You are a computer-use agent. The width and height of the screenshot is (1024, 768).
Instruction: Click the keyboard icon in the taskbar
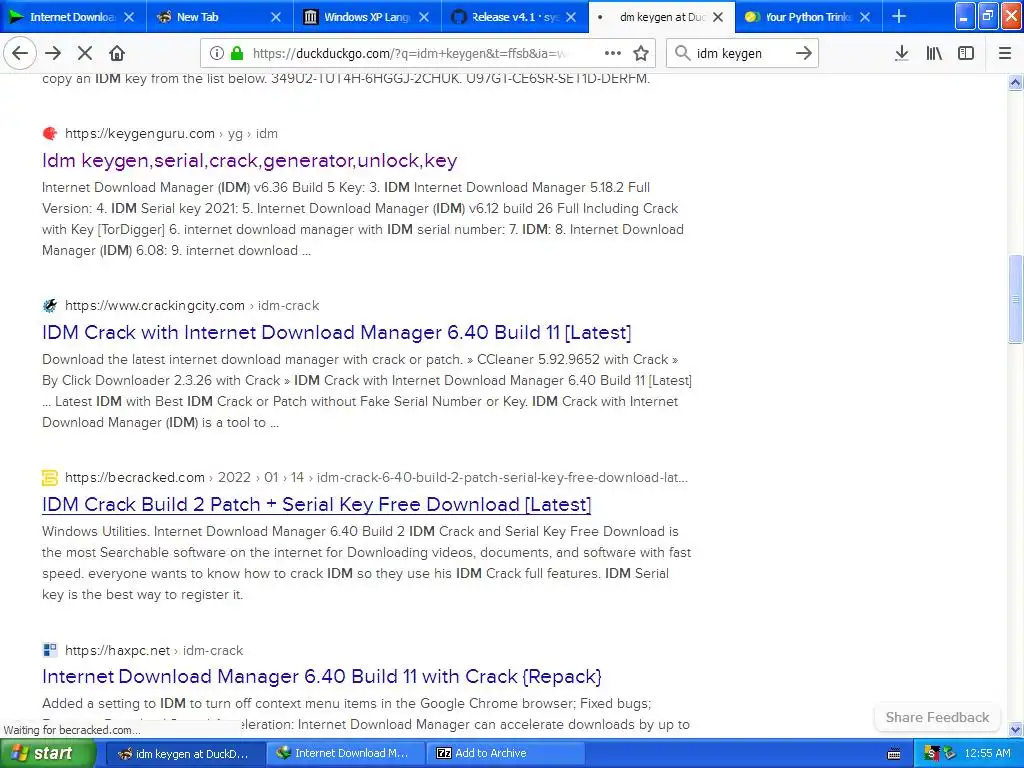[894, 754]
